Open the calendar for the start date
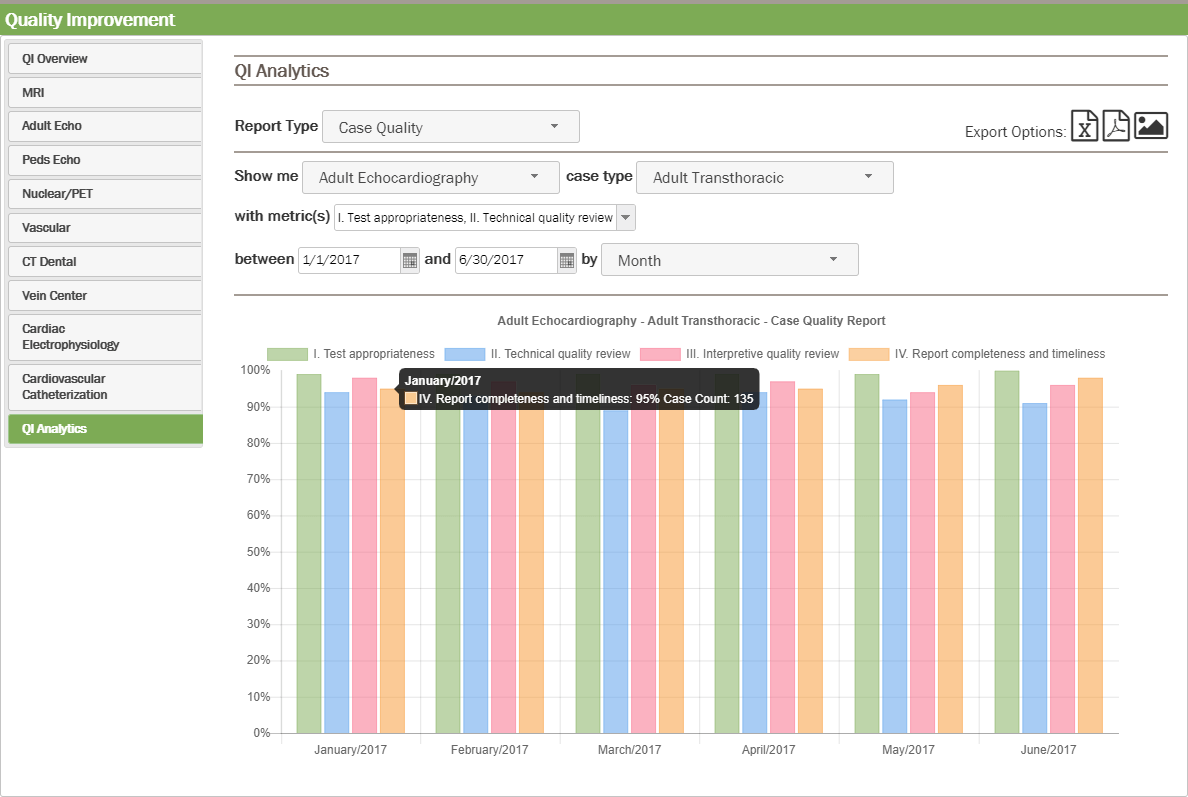The height and width of the screenshot is (797, 1188). coord(410,259)
